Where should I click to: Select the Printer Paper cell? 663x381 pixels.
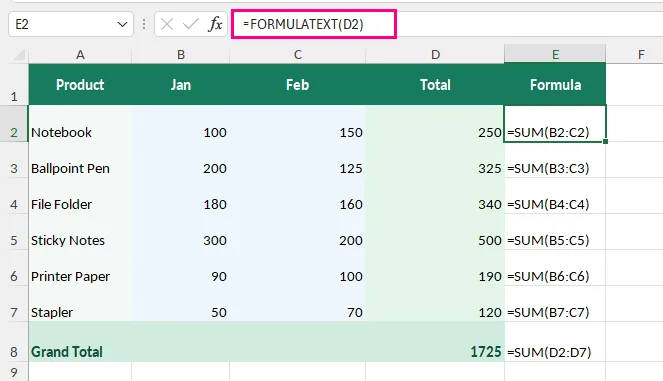click(x=80, y=268)
